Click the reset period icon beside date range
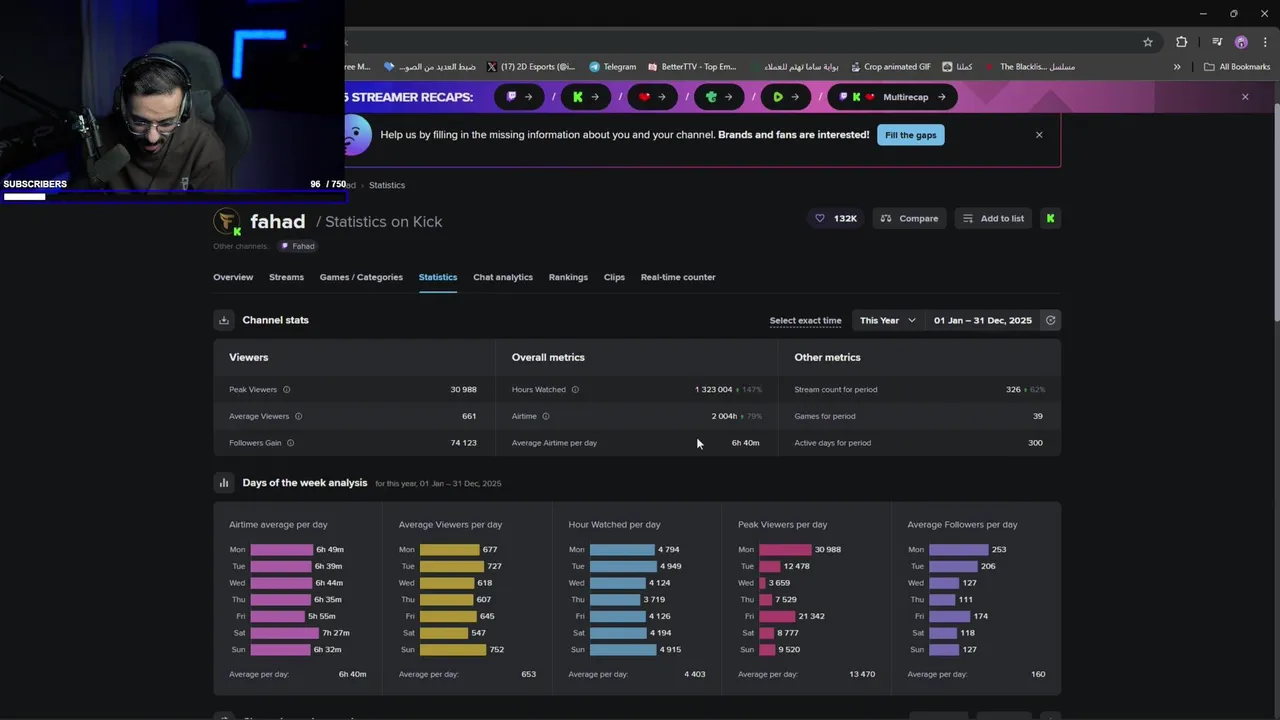Image resolution: width=1280 pixels, height=720 pixels. tap(1050, 320)
